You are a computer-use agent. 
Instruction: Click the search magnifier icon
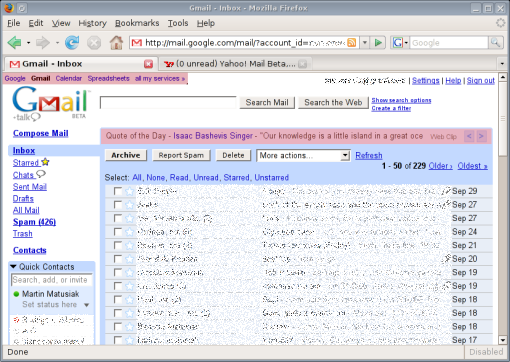[495, 42]
